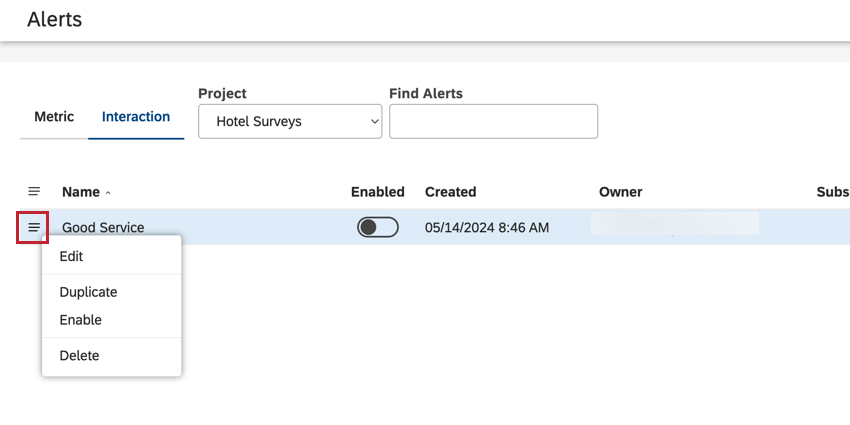This screenshot has width=850, height=425.
Task: Click the 05/14/2024 8:46 AM created date cell
Action: tap(486, 228)
